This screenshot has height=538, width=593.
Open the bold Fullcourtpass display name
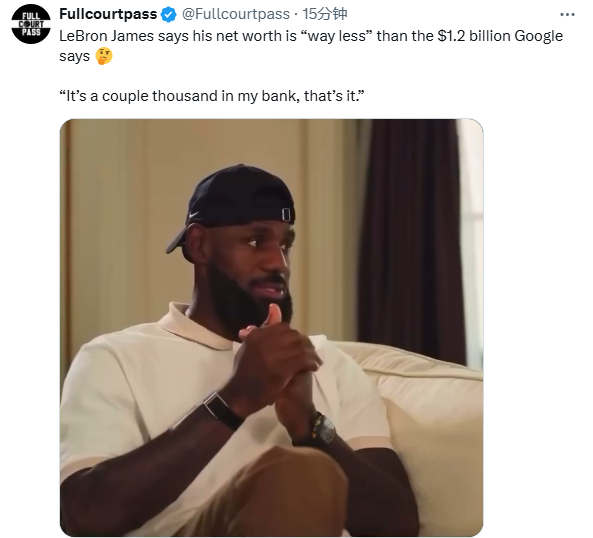(x=108, y=14)
